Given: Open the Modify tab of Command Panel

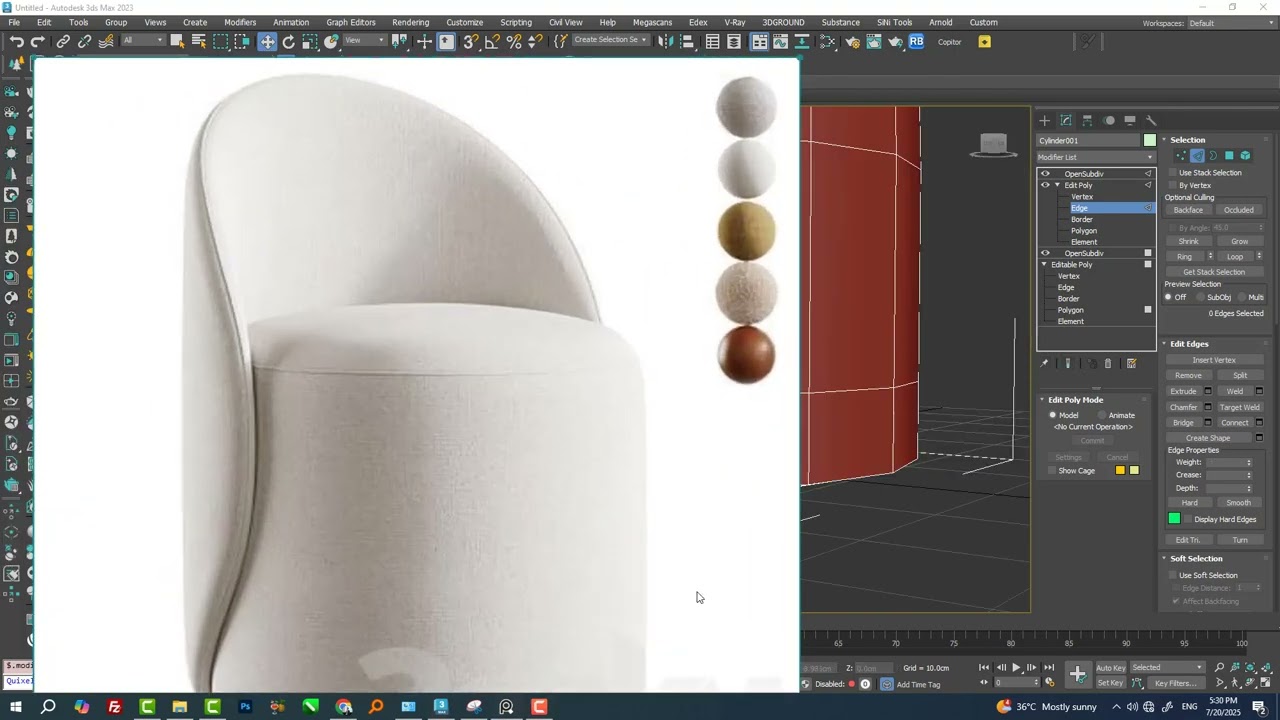Looking at the screenshot, I should 1066,120.
